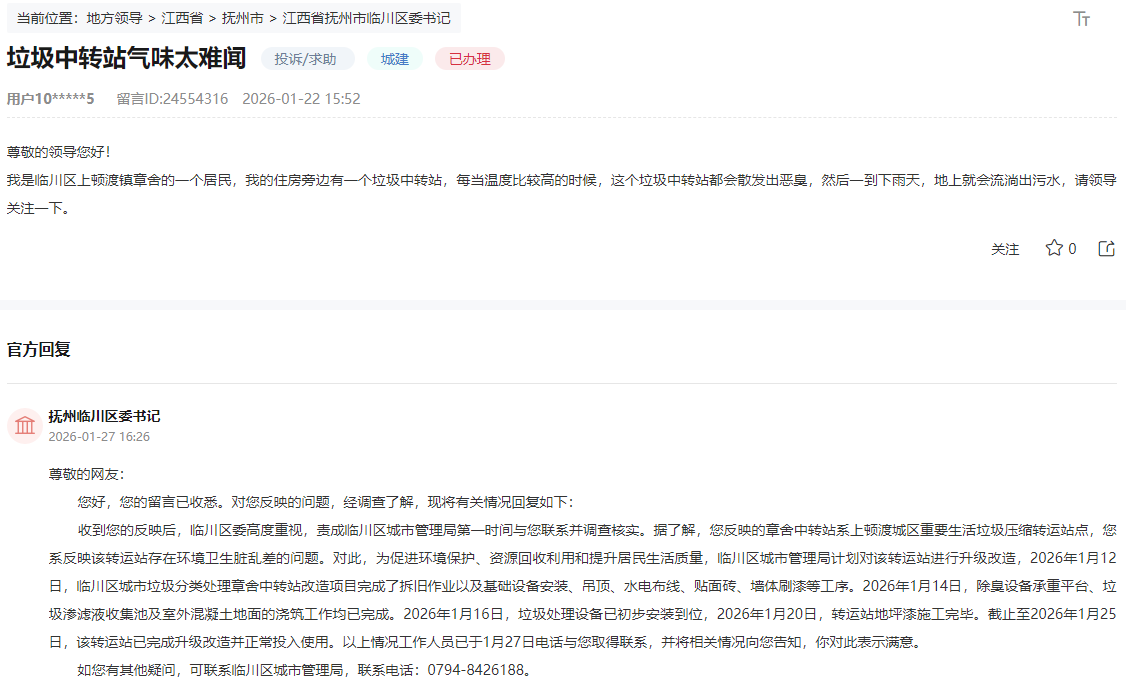1126x695 pixels.
Task: Click the 官方回复 section heading
Action: click(x=39, y=350)
